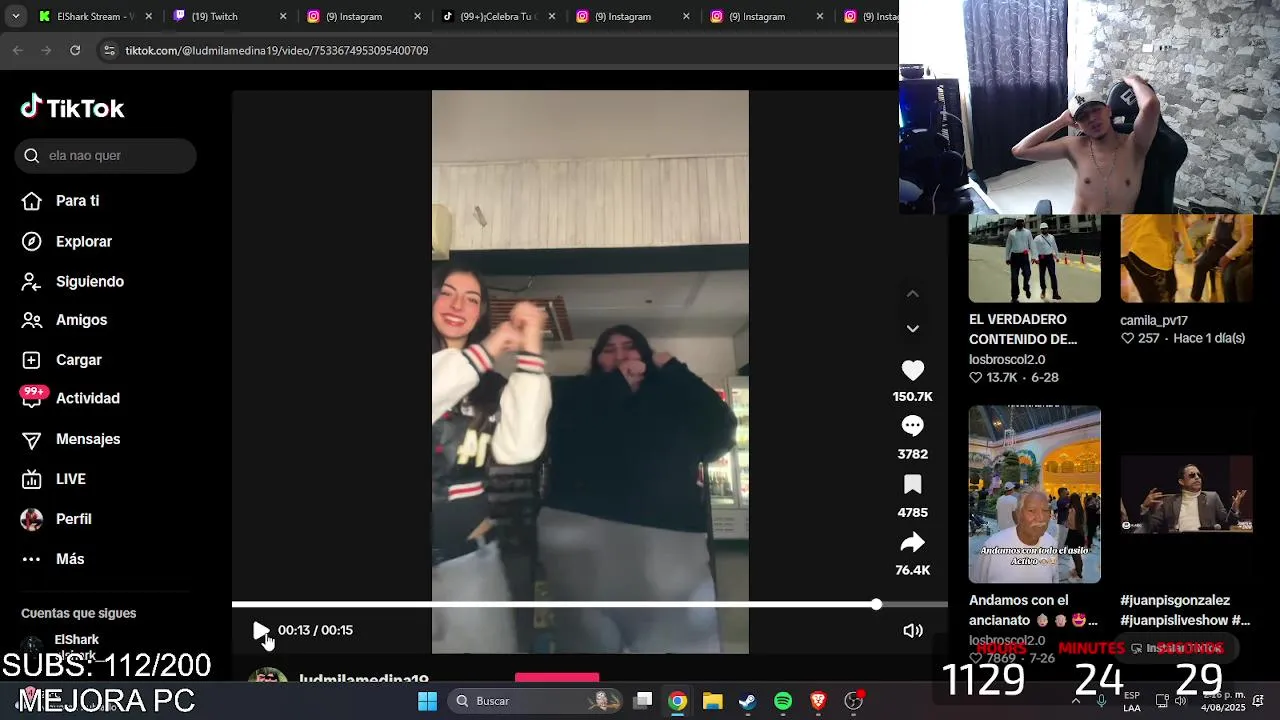This screenshot has width=1280, height=720.
Task: Click the taskbar Buscar search box
Action: 536,701
